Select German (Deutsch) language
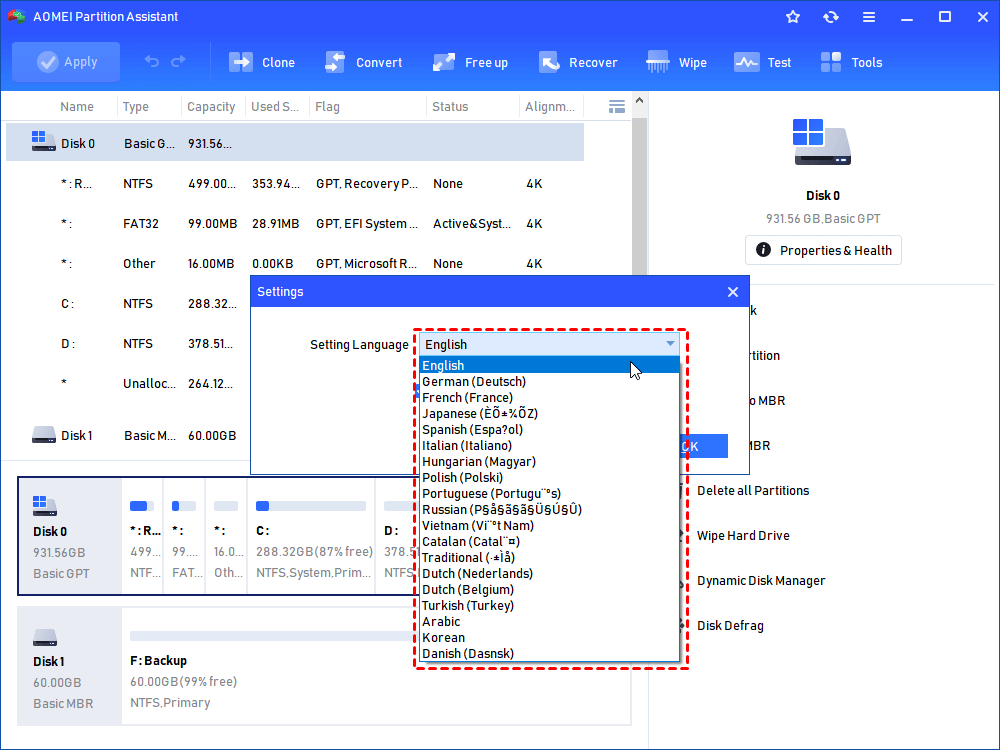This screenshot has height=750, width=1000. click(473, 381)
